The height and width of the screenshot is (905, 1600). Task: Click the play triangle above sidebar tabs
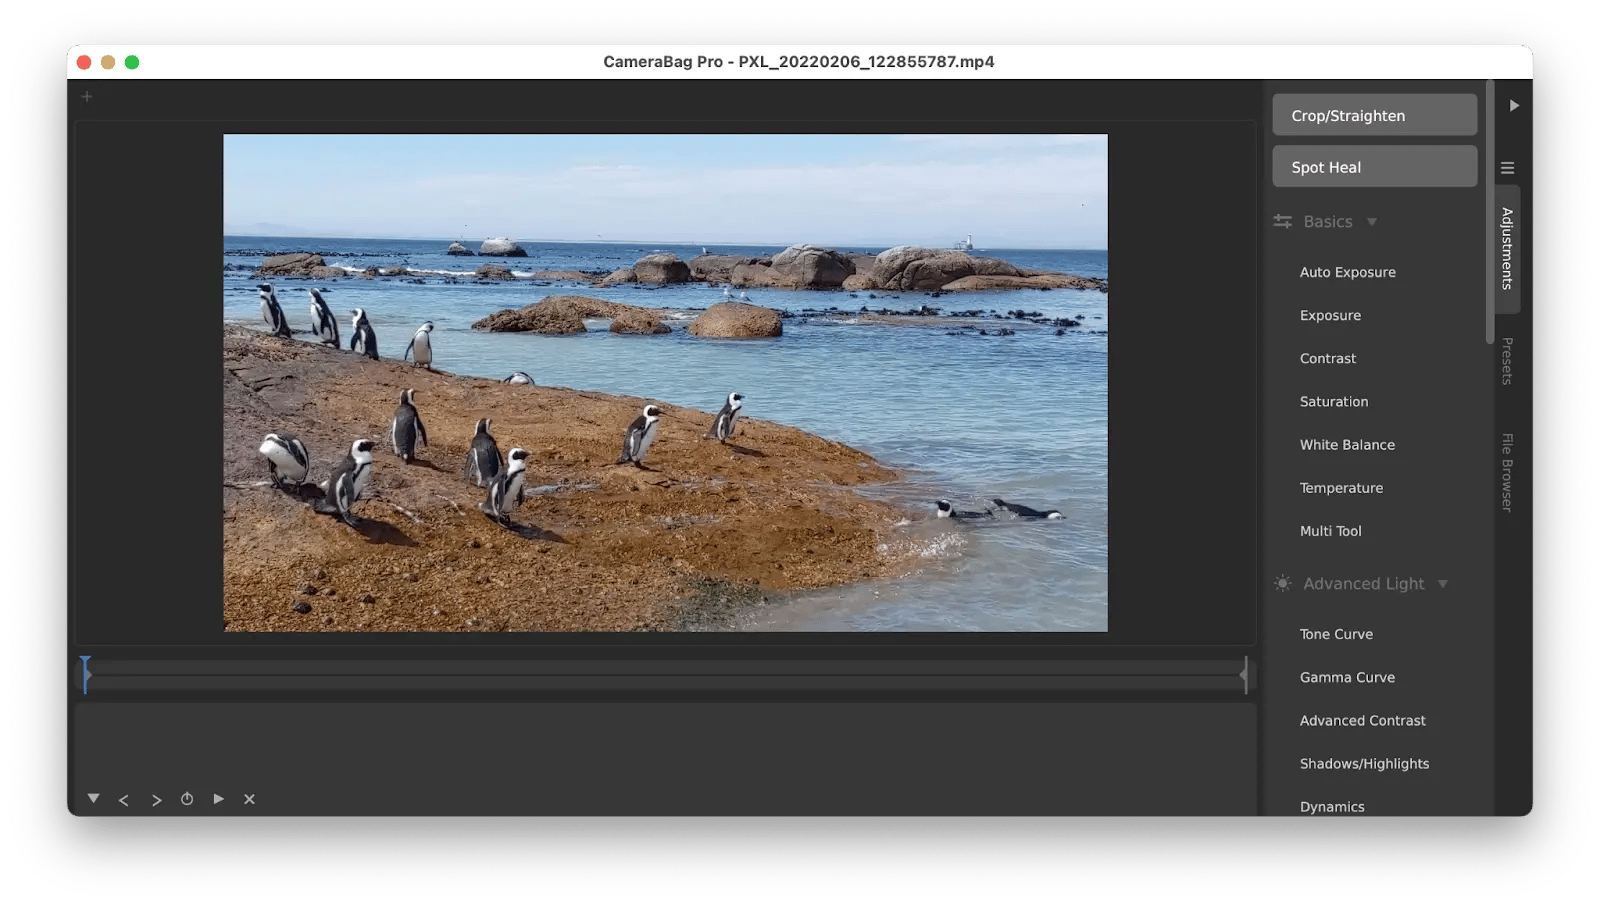pyautogui.click(x=1514, y=106)
